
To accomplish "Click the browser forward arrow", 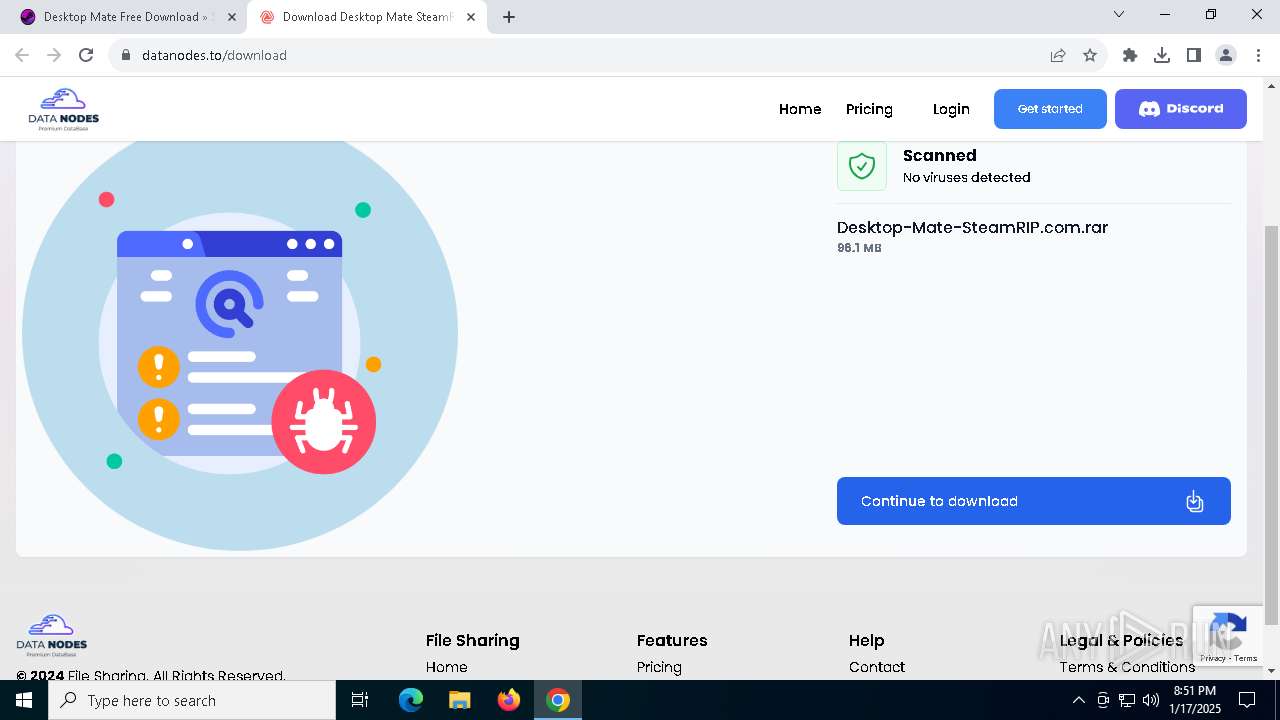I will 54,55.
